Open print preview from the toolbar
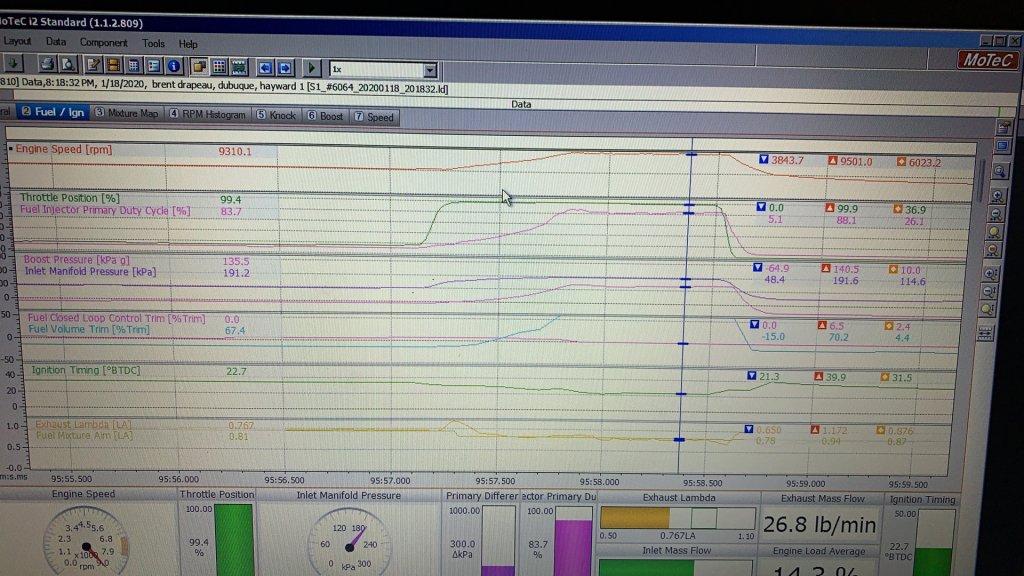The height and width of the screenshot is (576, 1024). coord(70,67)
